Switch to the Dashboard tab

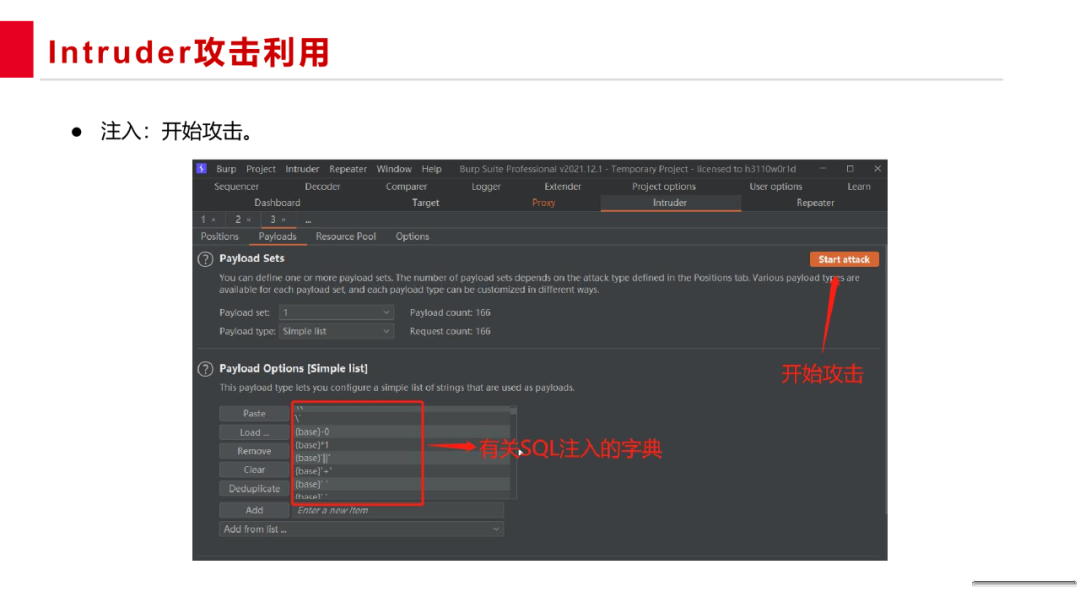[x=277, y=203]
